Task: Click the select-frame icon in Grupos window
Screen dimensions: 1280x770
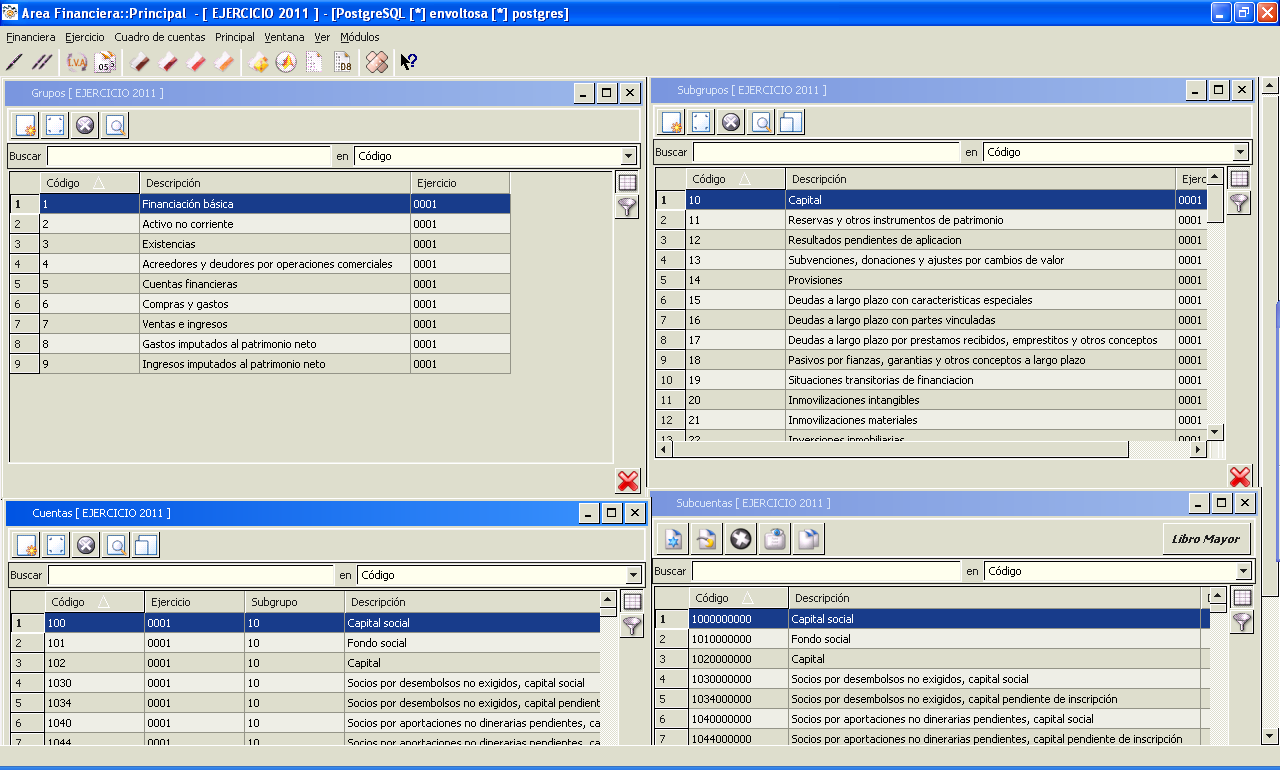Action: [x=55, y=125]
